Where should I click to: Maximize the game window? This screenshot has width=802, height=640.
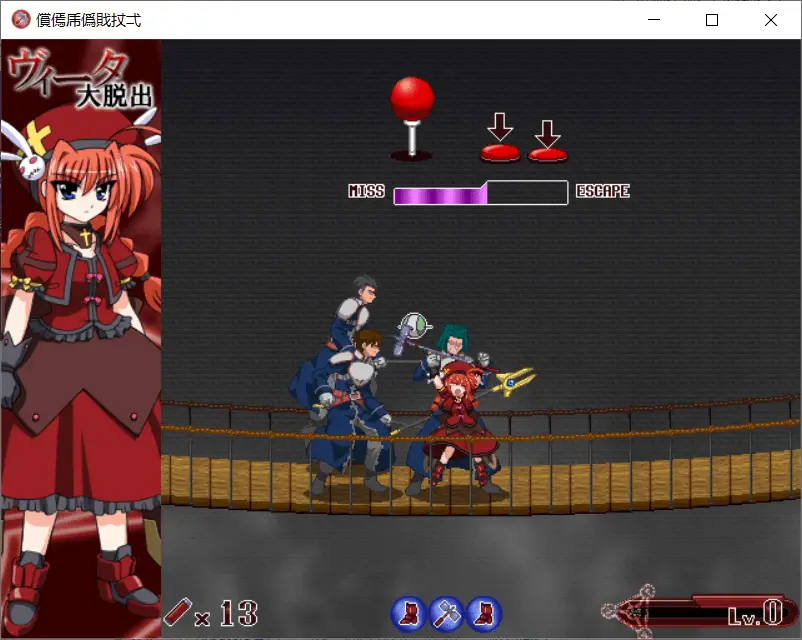pyautogui.click(x=711, y=20)
